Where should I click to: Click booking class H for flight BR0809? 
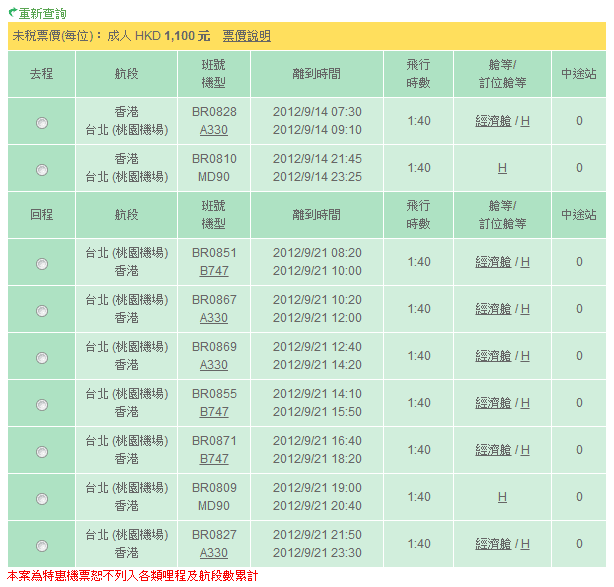coord(502,497)
